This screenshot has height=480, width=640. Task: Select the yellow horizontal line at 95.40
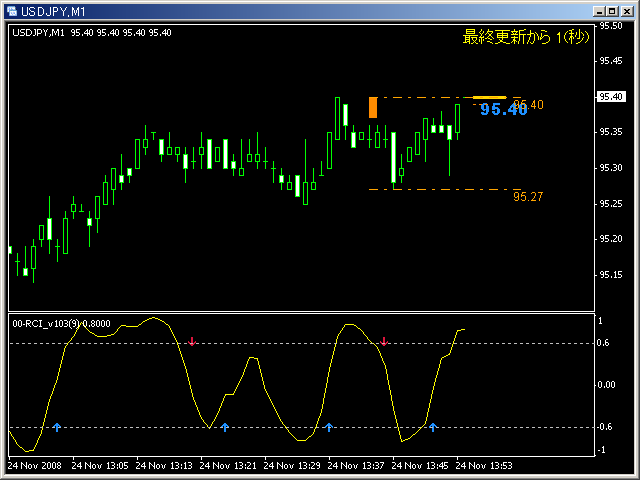[489, 98]
